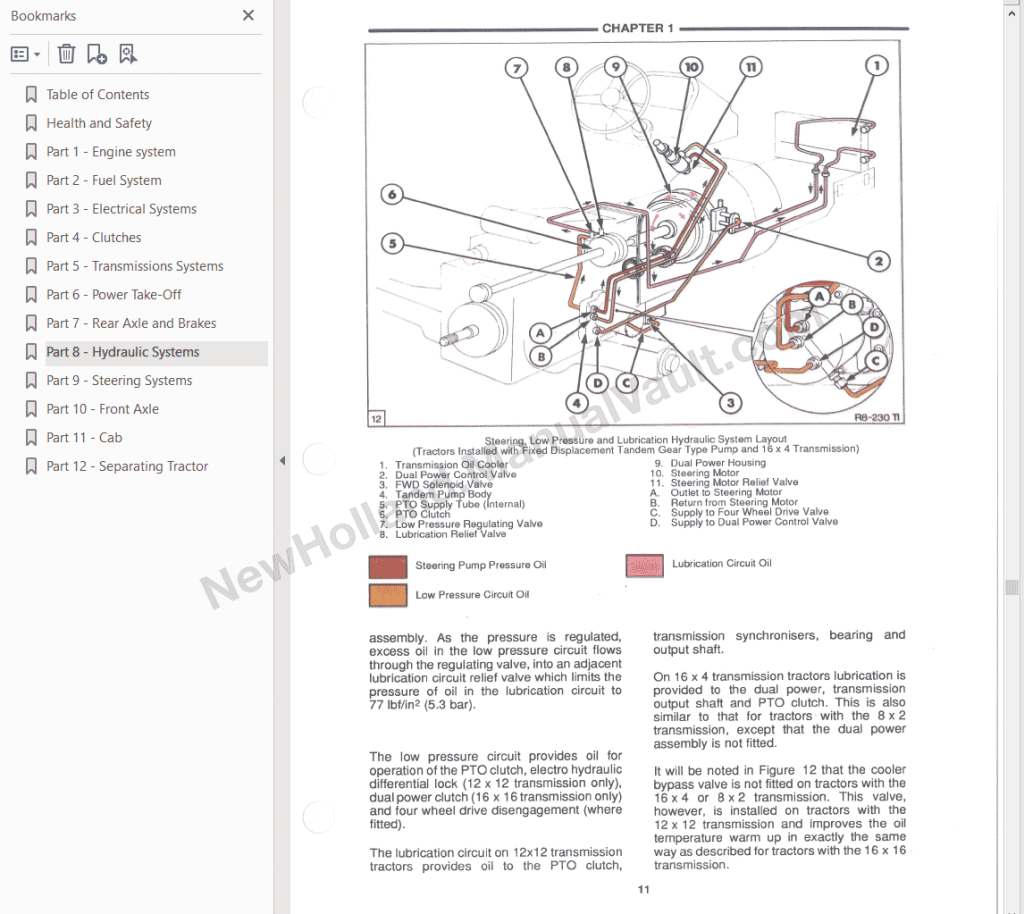Add a new bookmark
The image size is (1024, 914).
[97, 54]
